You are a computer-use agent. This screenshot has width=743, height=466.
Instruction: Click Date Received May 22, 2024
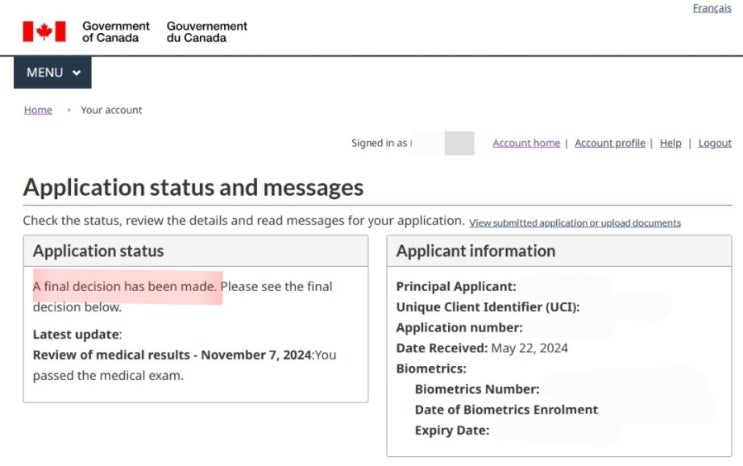[481, 348]
